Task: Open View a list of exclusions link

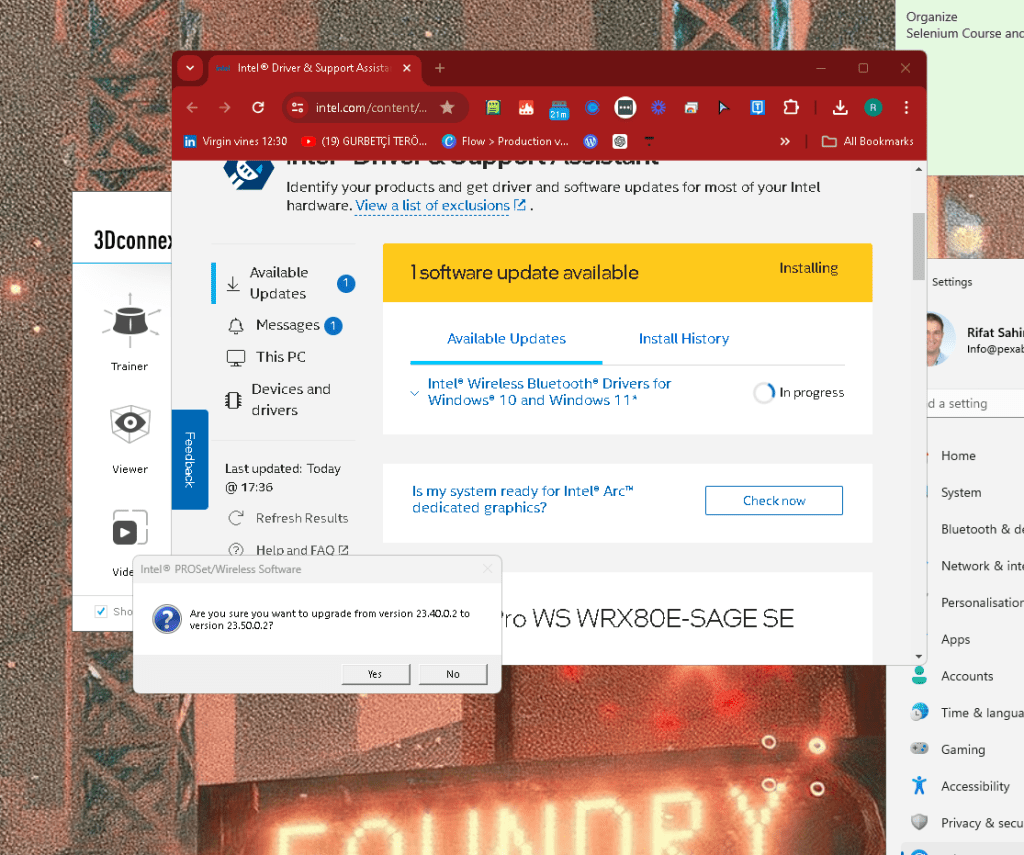Action: click(x=441, y=206)
